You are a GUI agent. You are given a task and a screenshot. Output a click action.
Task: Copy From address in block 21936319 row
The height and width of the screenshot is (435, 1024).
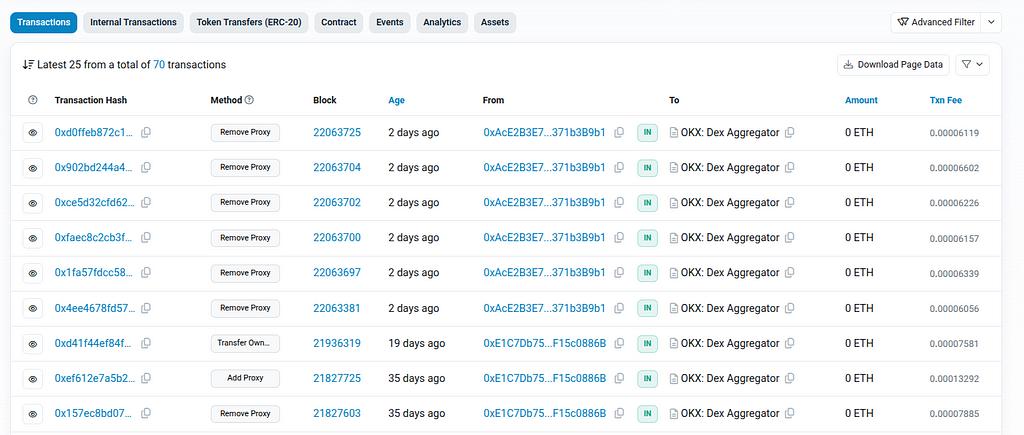point(619,344)
